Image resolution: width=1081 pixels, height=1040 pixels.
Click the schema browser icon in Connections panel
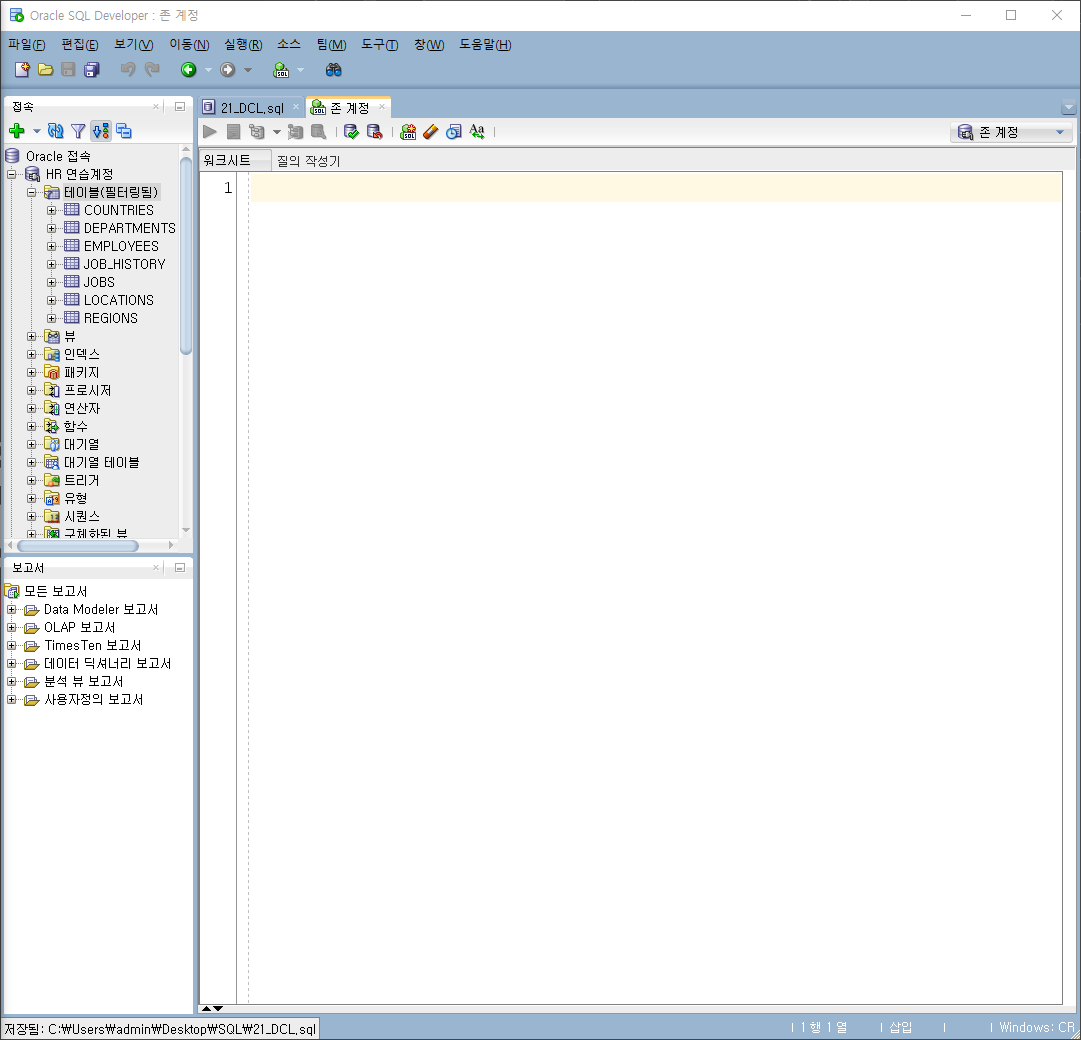coord(124,131)
